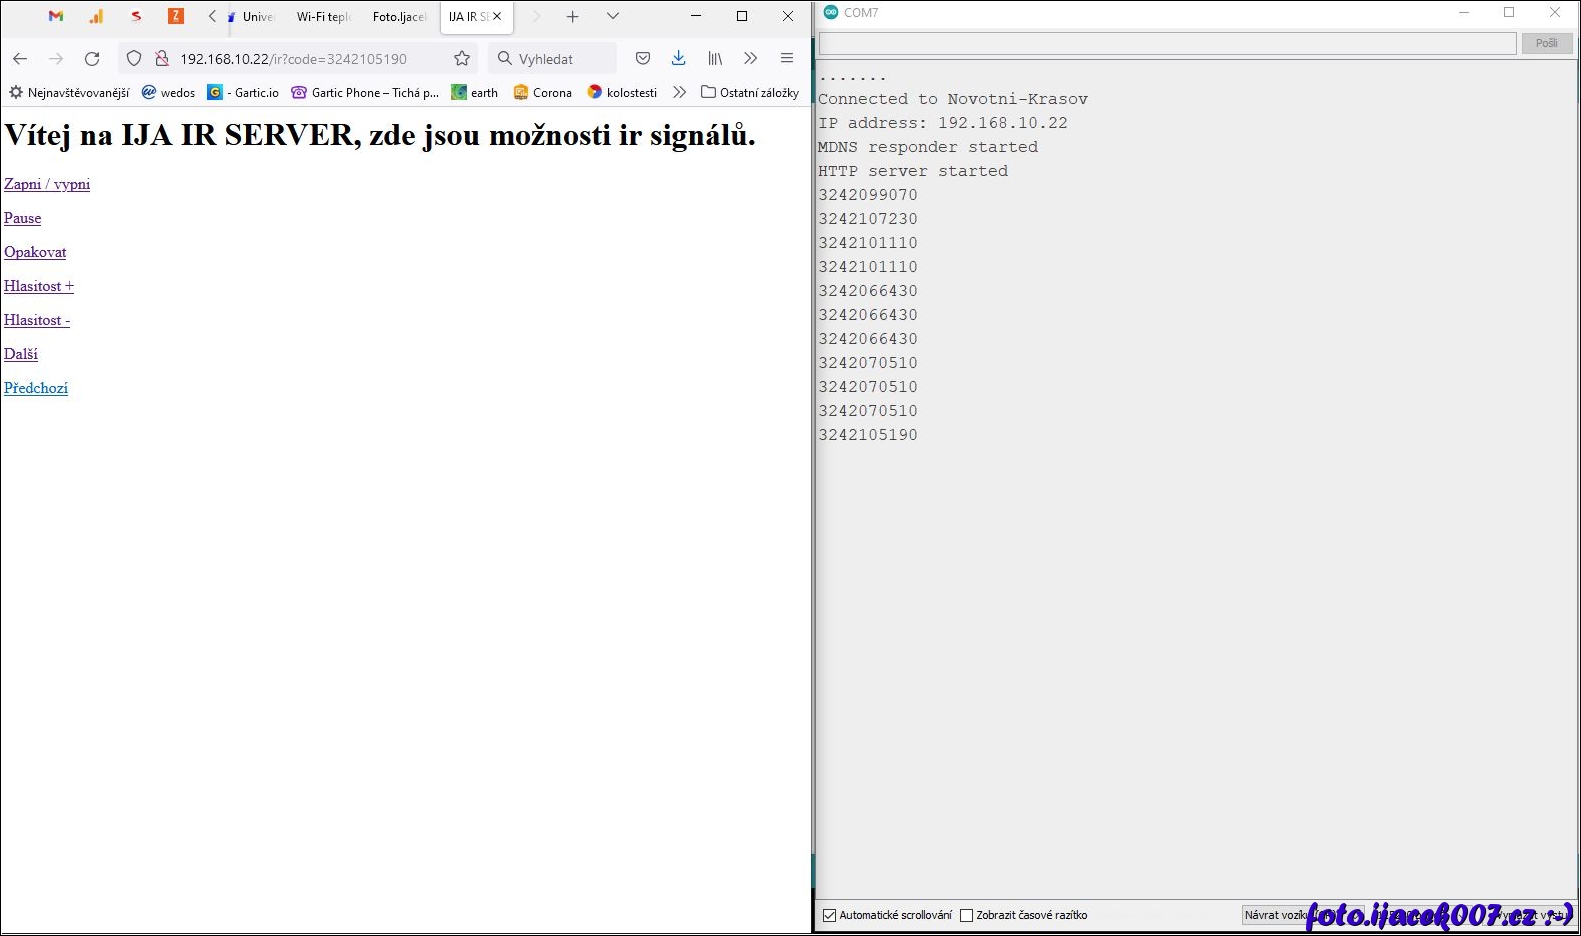Open the Firefox downloads panel
The width and height of the screenshot is (1581, 936).
[679, 59]
